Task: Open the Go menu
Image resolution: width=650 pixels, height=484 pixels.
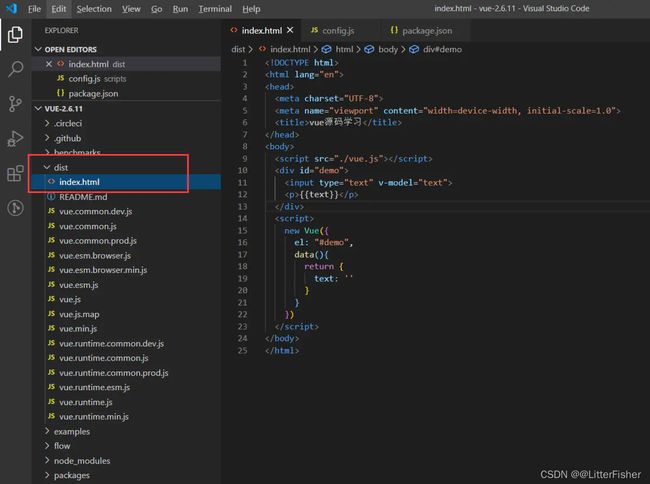Action: pyautogui.click(x=156, y=9)
